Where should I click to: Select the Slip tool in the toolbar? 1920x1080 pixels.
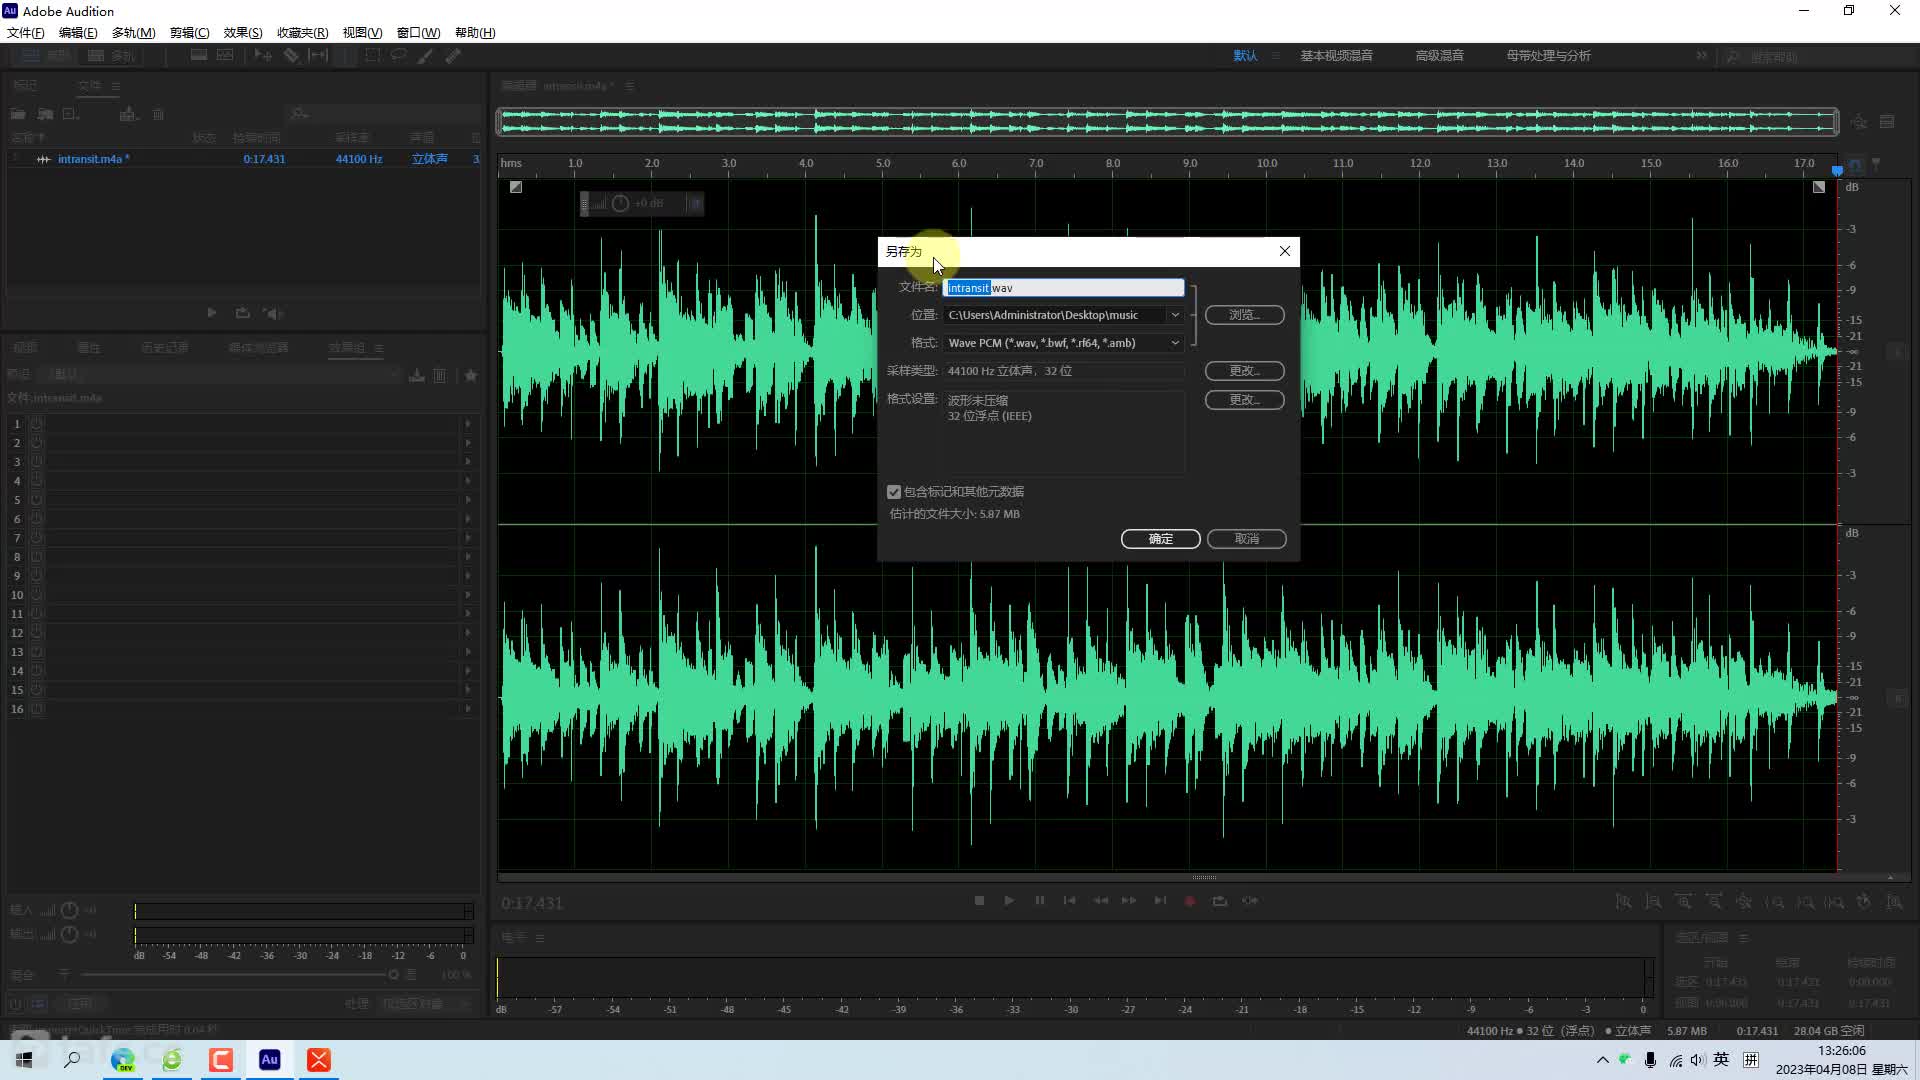pyautogui.click(x=318, y=56)
